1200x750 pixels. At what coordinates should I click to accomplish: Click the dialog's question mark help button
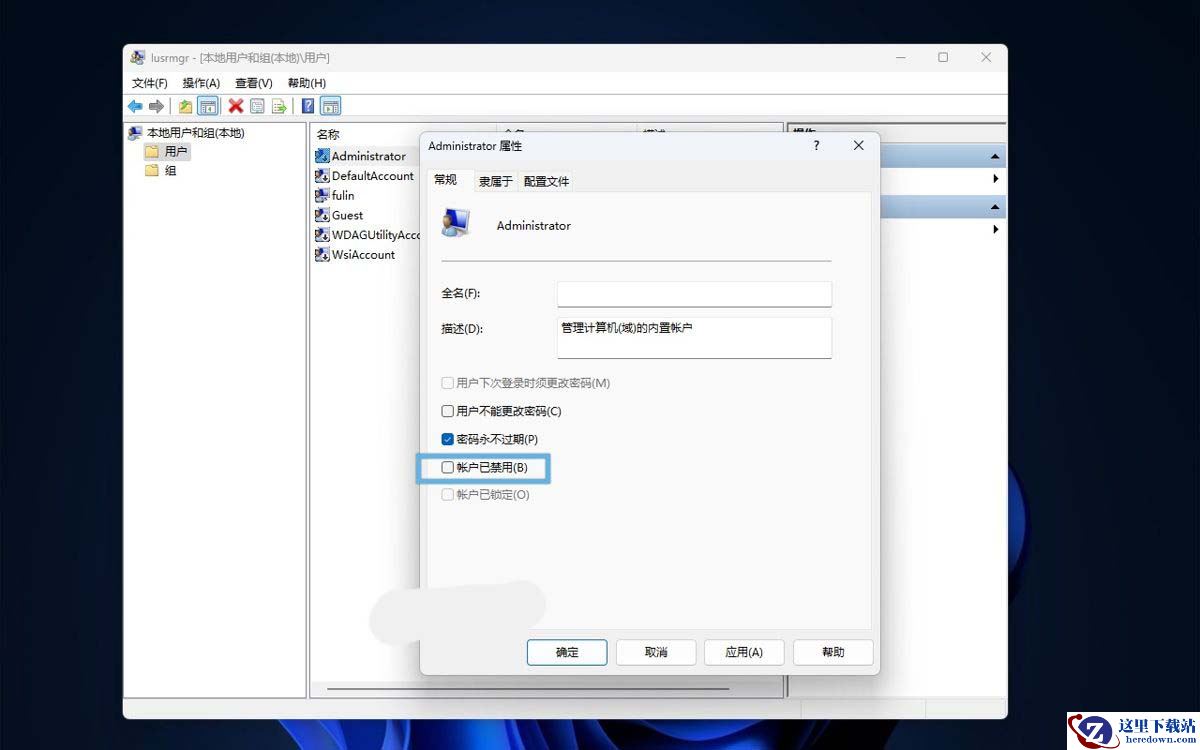click(x=816, y=146)
